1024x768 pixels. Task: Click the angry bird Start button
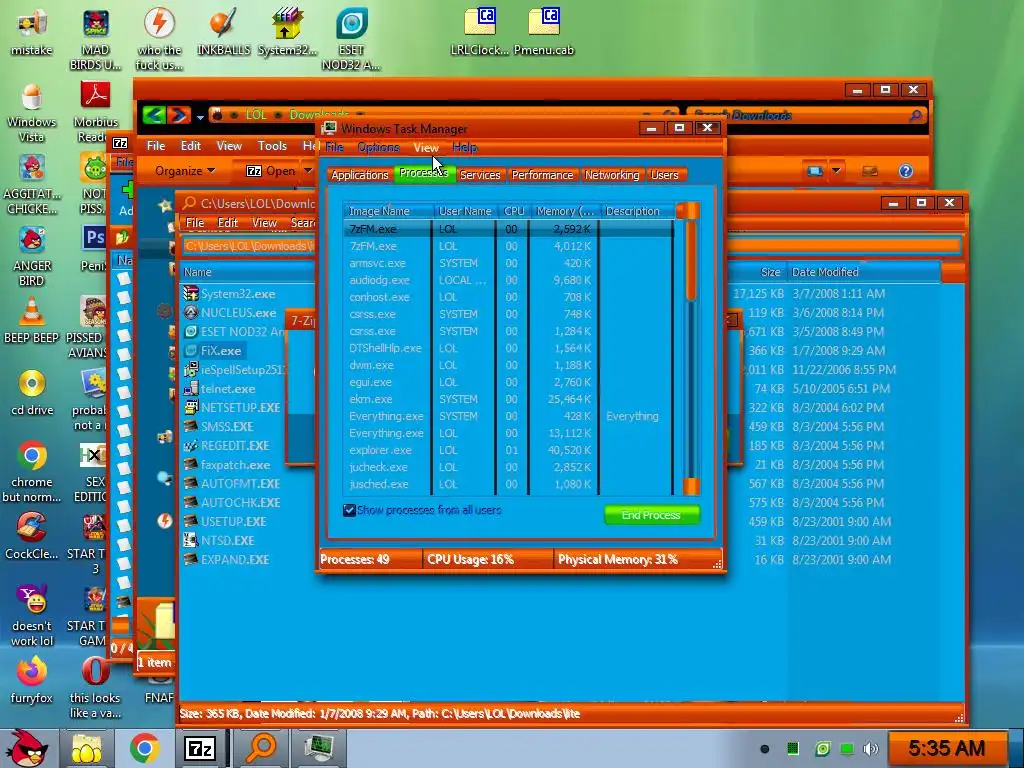pyautogui.click(x=25, y=748)
